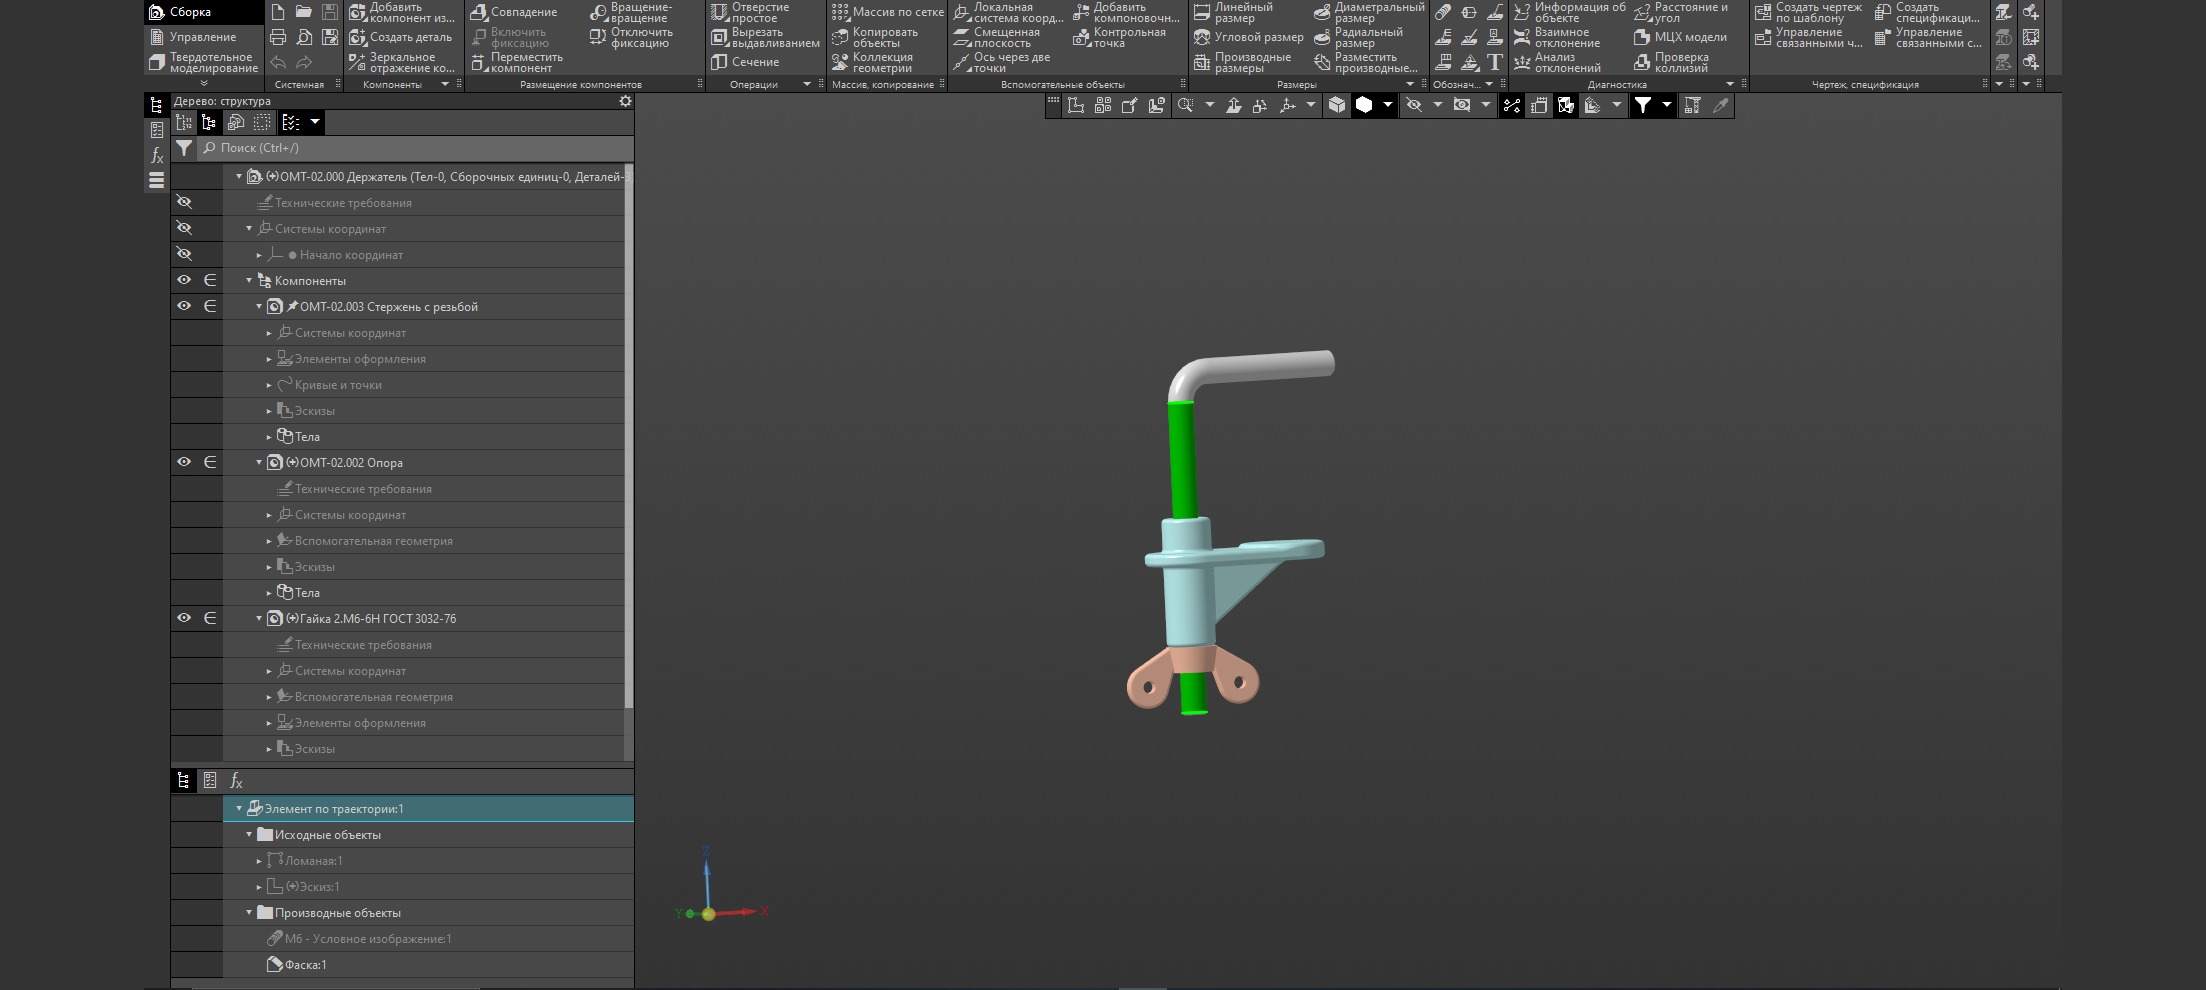This screenshot has width=2206, height=990.
Task: Open a file using the folder icon
Action: click(304, 12)
